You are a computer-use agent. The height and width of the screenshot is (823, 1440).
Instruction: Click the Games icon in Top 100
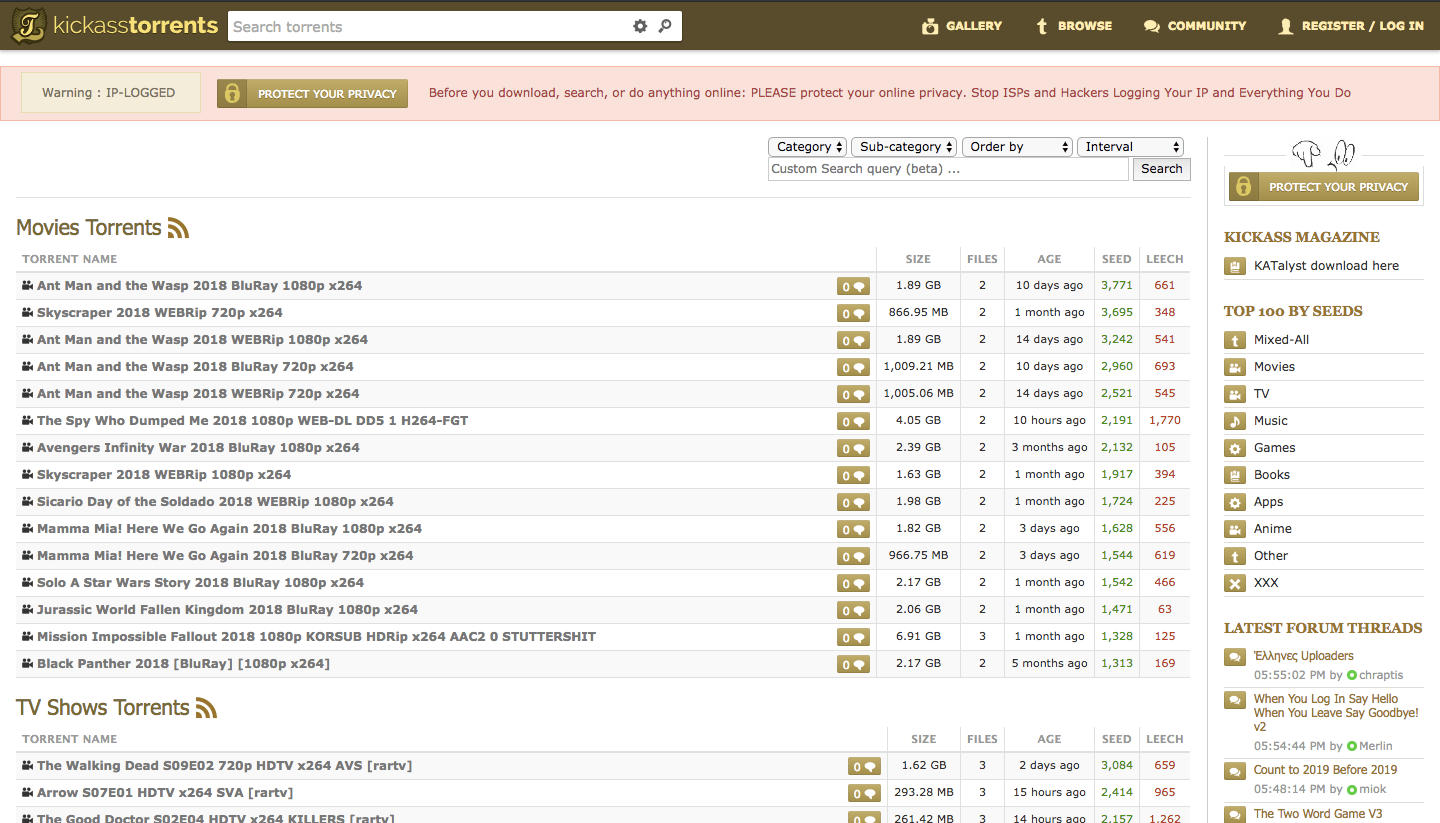[x=1235, y=448]
